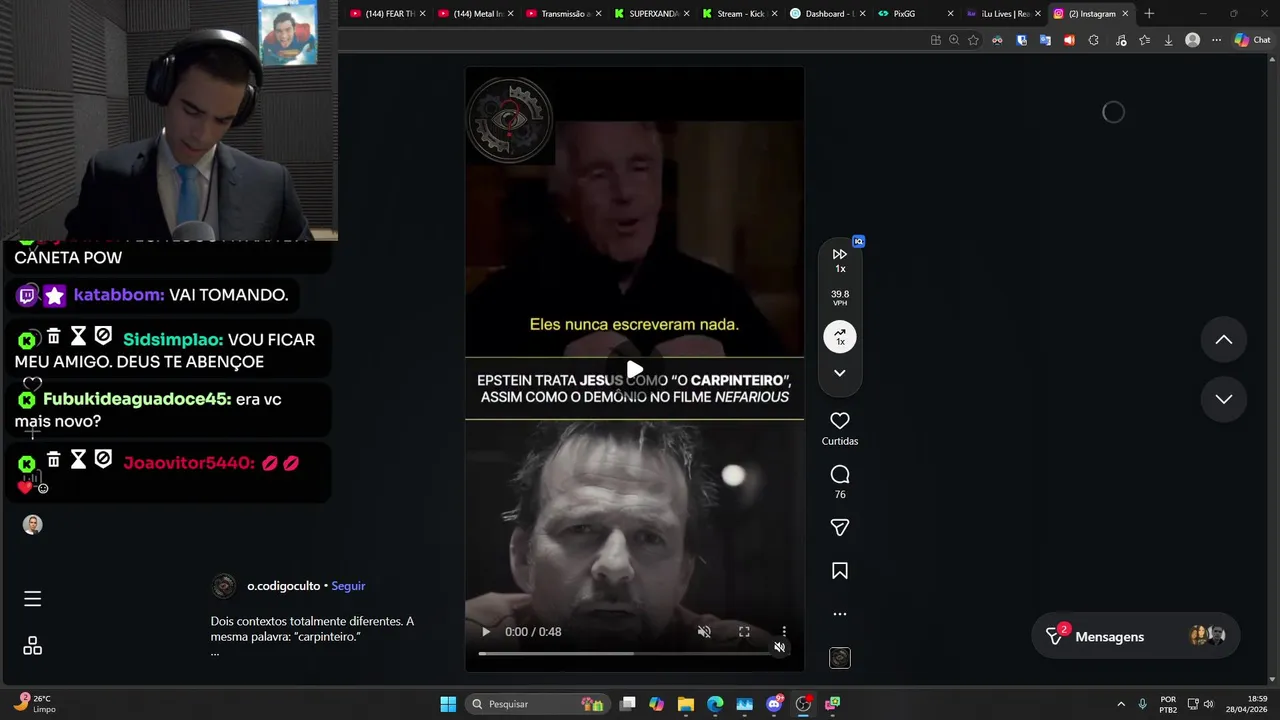The image size is (1280, 720).
Task: Go to the previous reel with up arrow
Action: (1223, 339)
